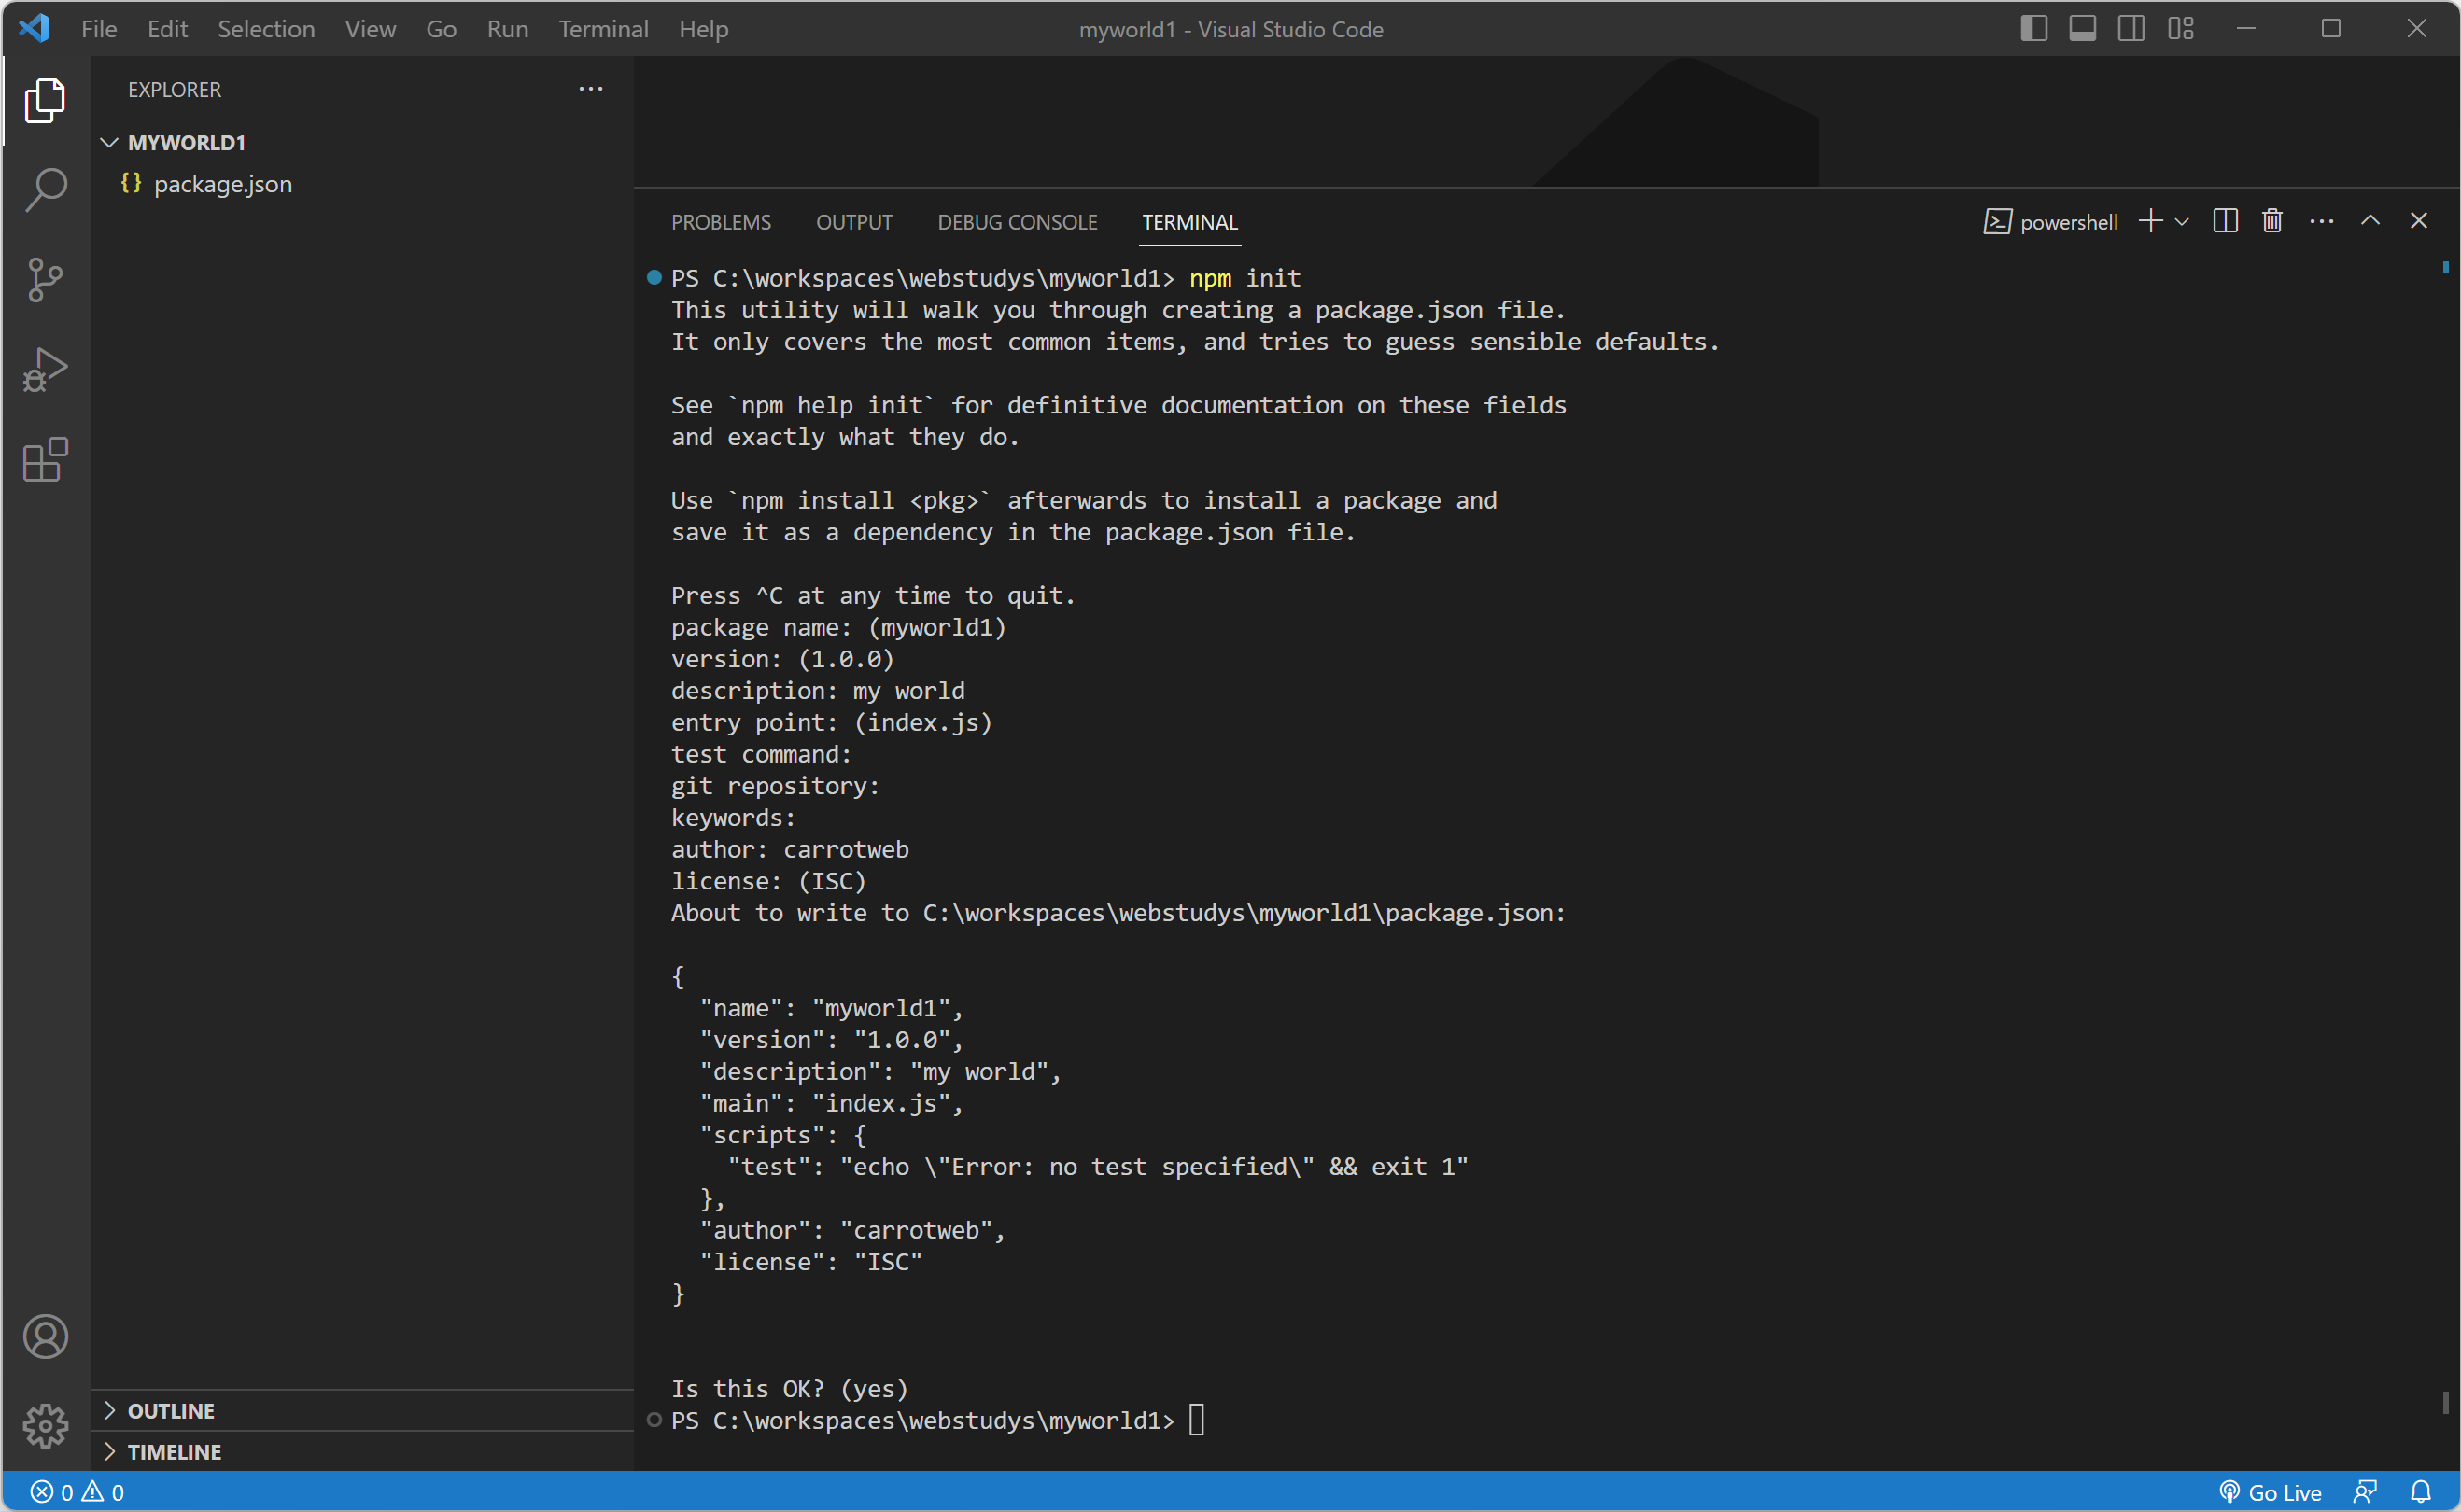Screen dimensions: 2461x1512
Task: Split the terminal pane
Action: [x=2225, y=221]
